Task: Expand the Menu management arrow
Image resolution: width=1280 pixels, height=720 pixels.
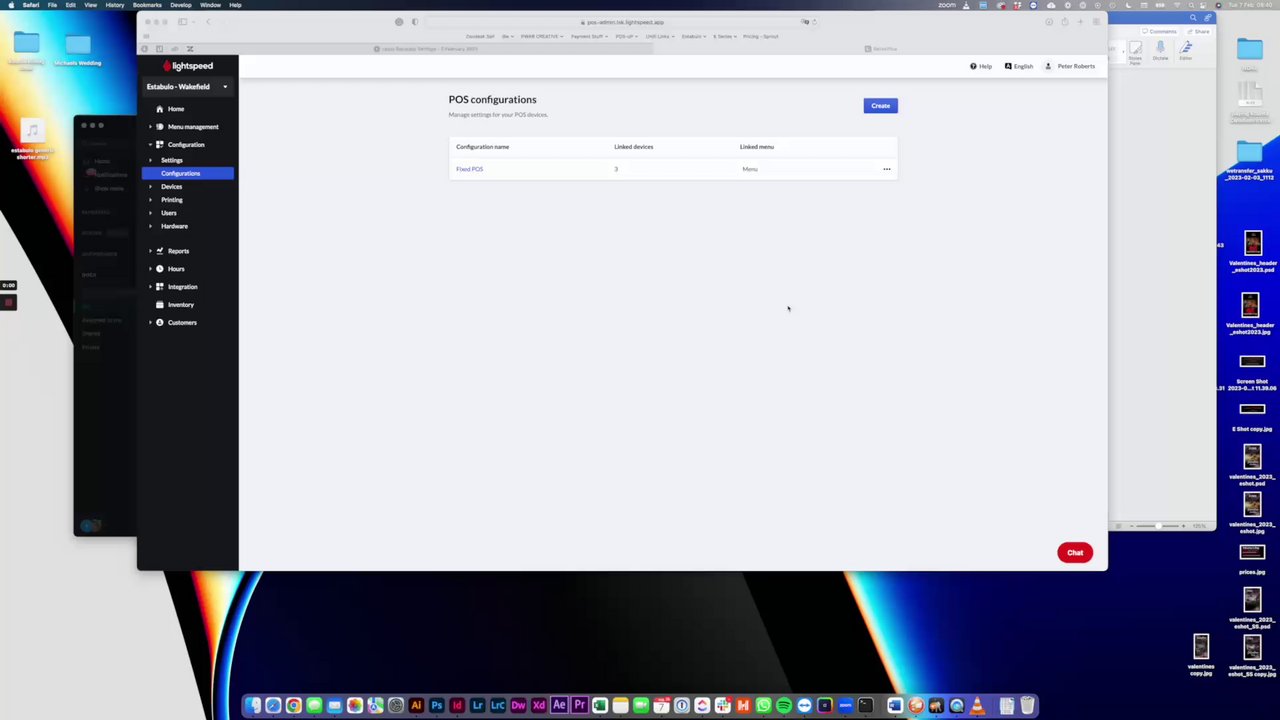Action: (x=150, y=127)
